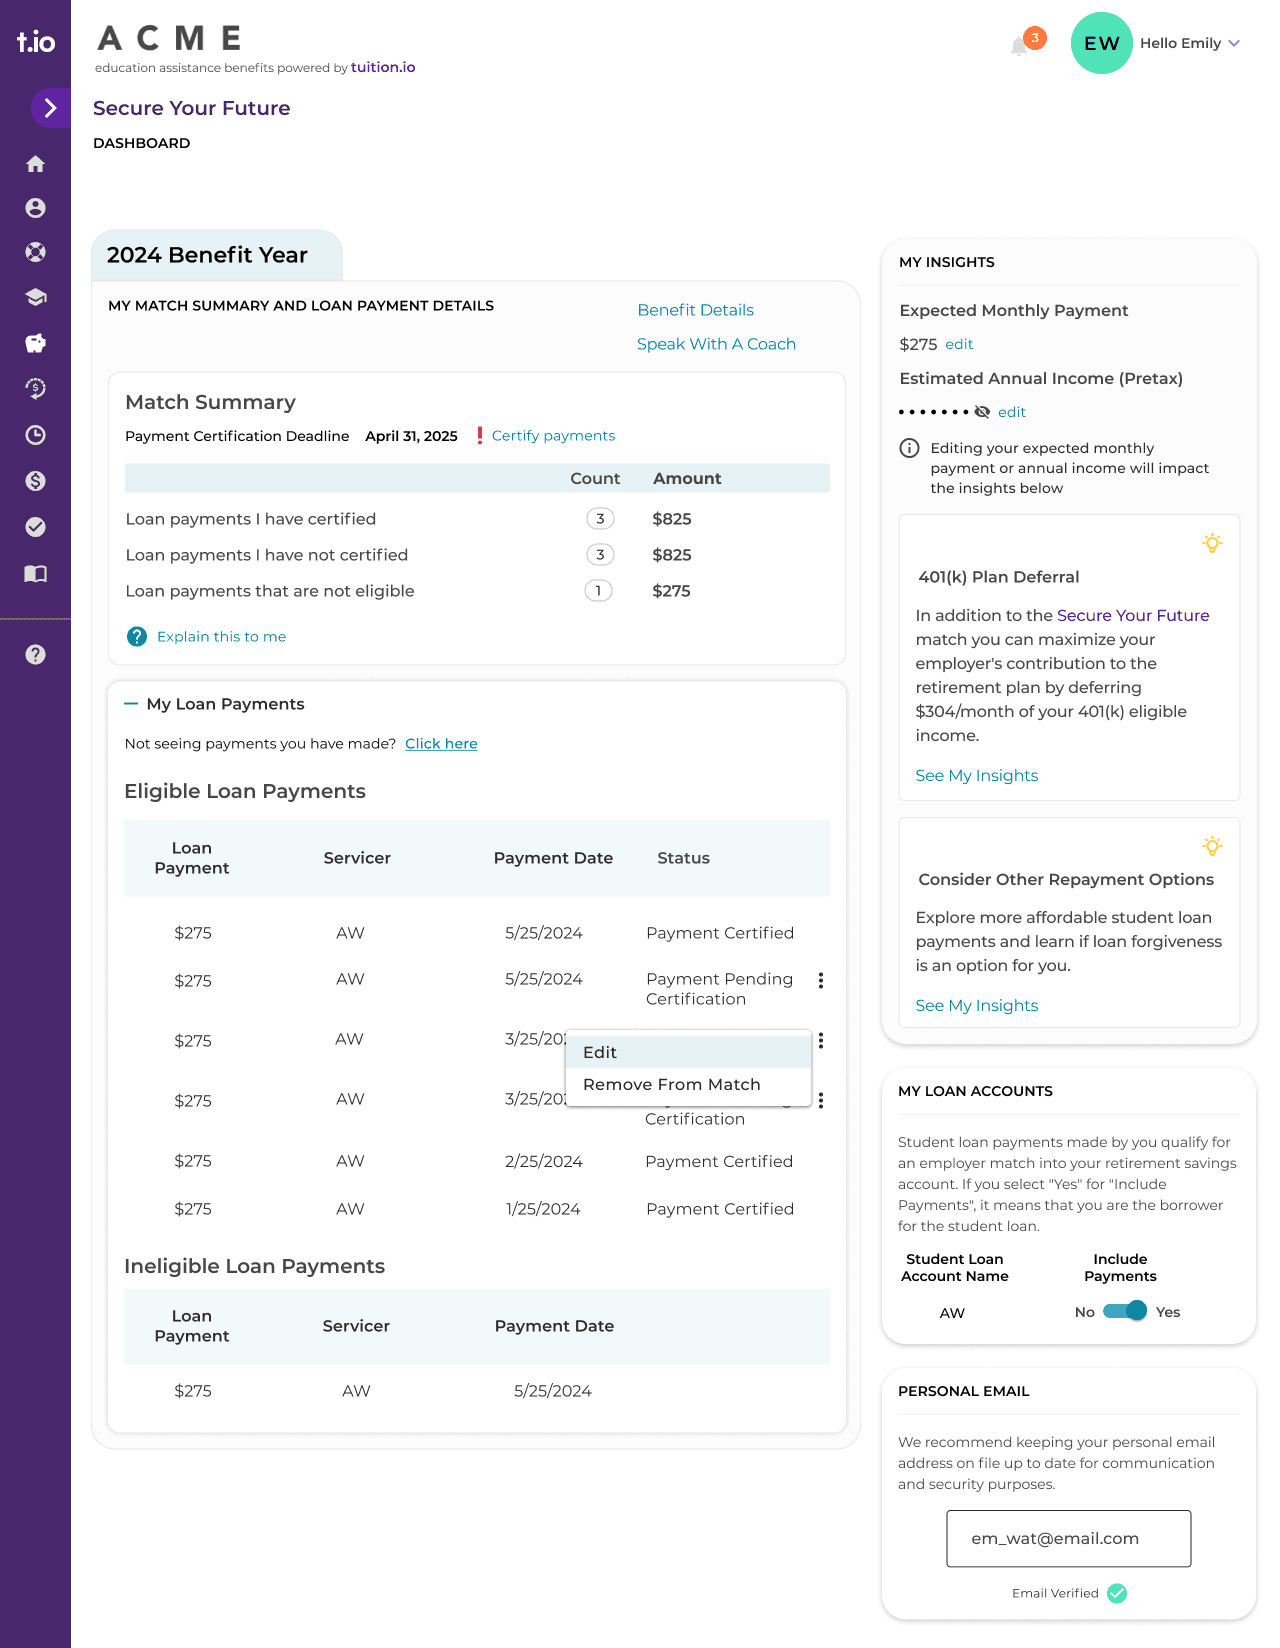Click the Loan Payment header in Eligible table
This screenshot has height=1648, width=1280.
(x=192, y=858)
